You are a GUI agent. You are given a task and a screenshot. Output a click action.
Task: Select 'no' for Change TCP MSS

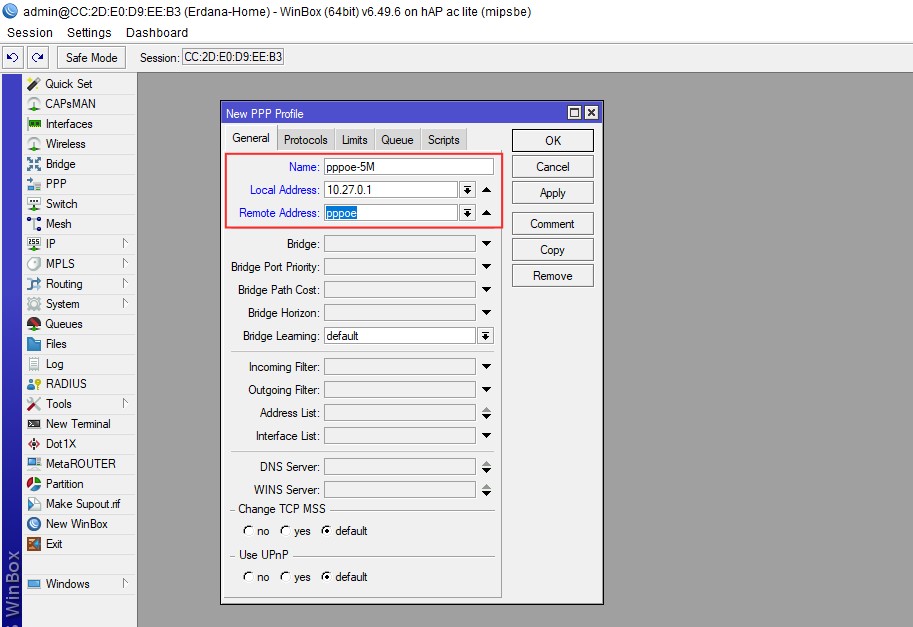248,531
